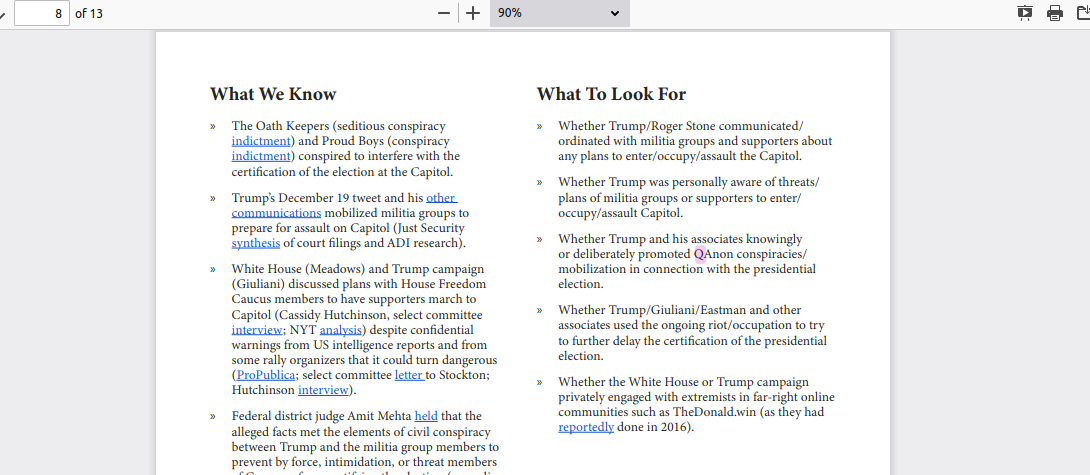The width and height of the screenshot is (1090, 475).
Task: Open the NYT 'analysis' link
Action: click(x=341, y=330)
